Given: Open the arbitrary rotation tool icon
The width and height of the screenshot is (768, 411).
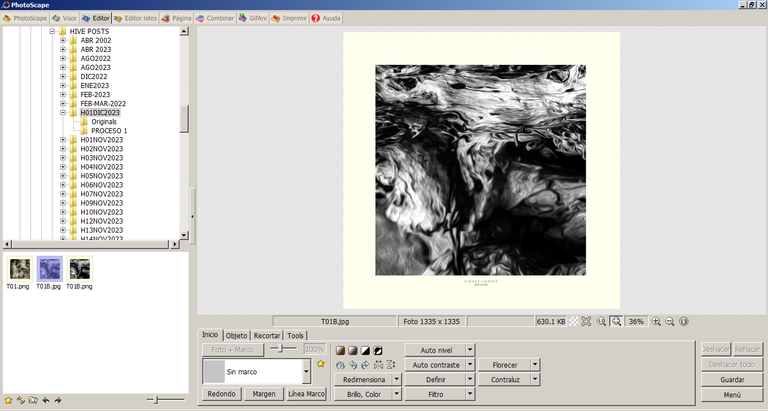Looking at the screenshot, I should click(340, 365).
